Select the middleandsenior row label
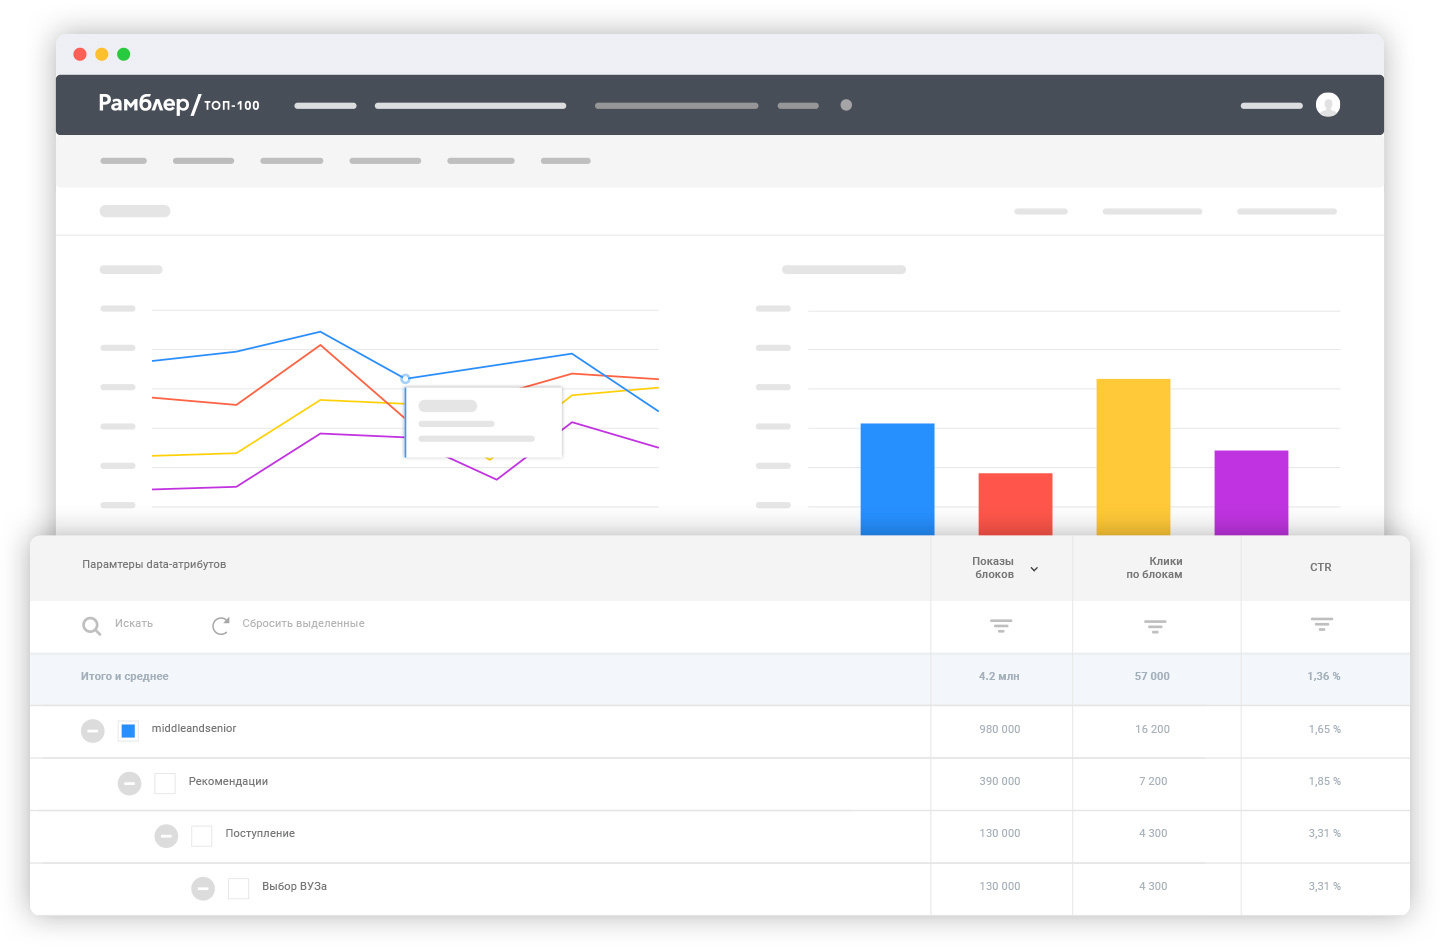The image size is (1440, 950). point(194,728)
